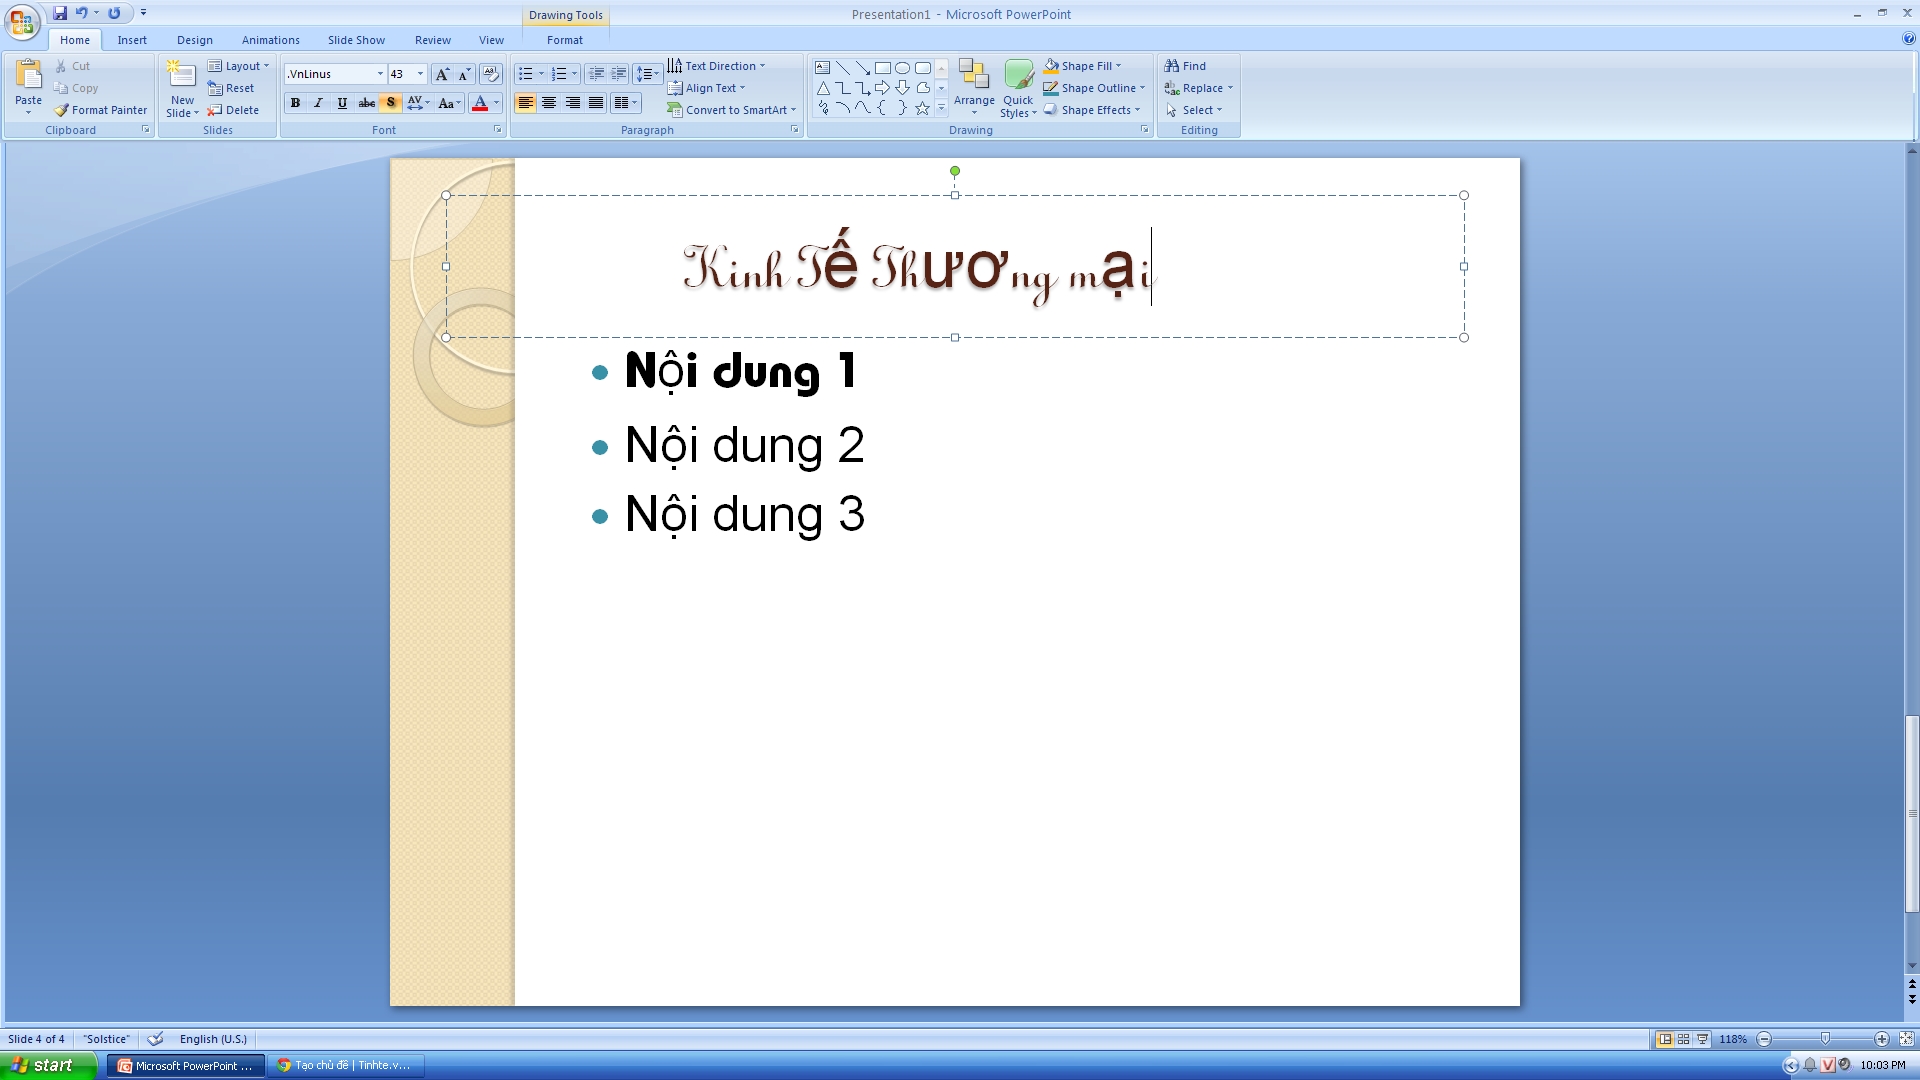Click the Bold formatting icon

coord(293,103)
